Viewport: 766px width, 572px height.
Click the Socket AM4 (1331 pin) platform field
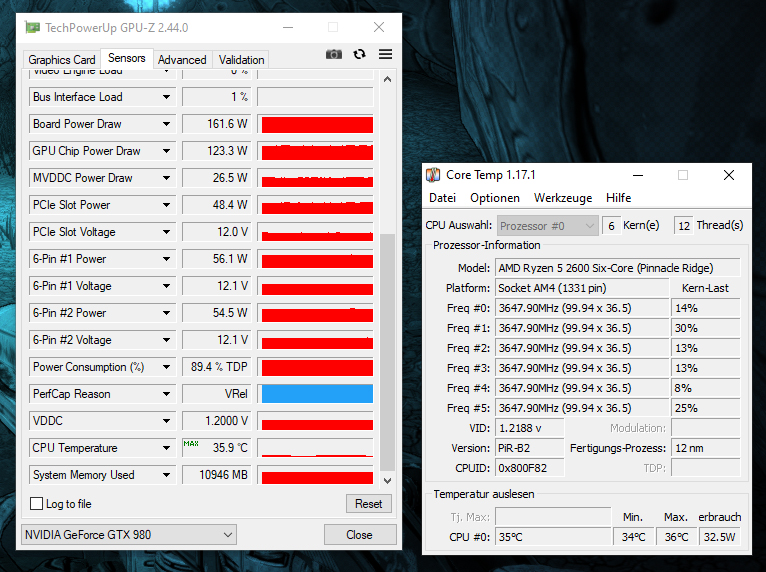tap(581, 288)
